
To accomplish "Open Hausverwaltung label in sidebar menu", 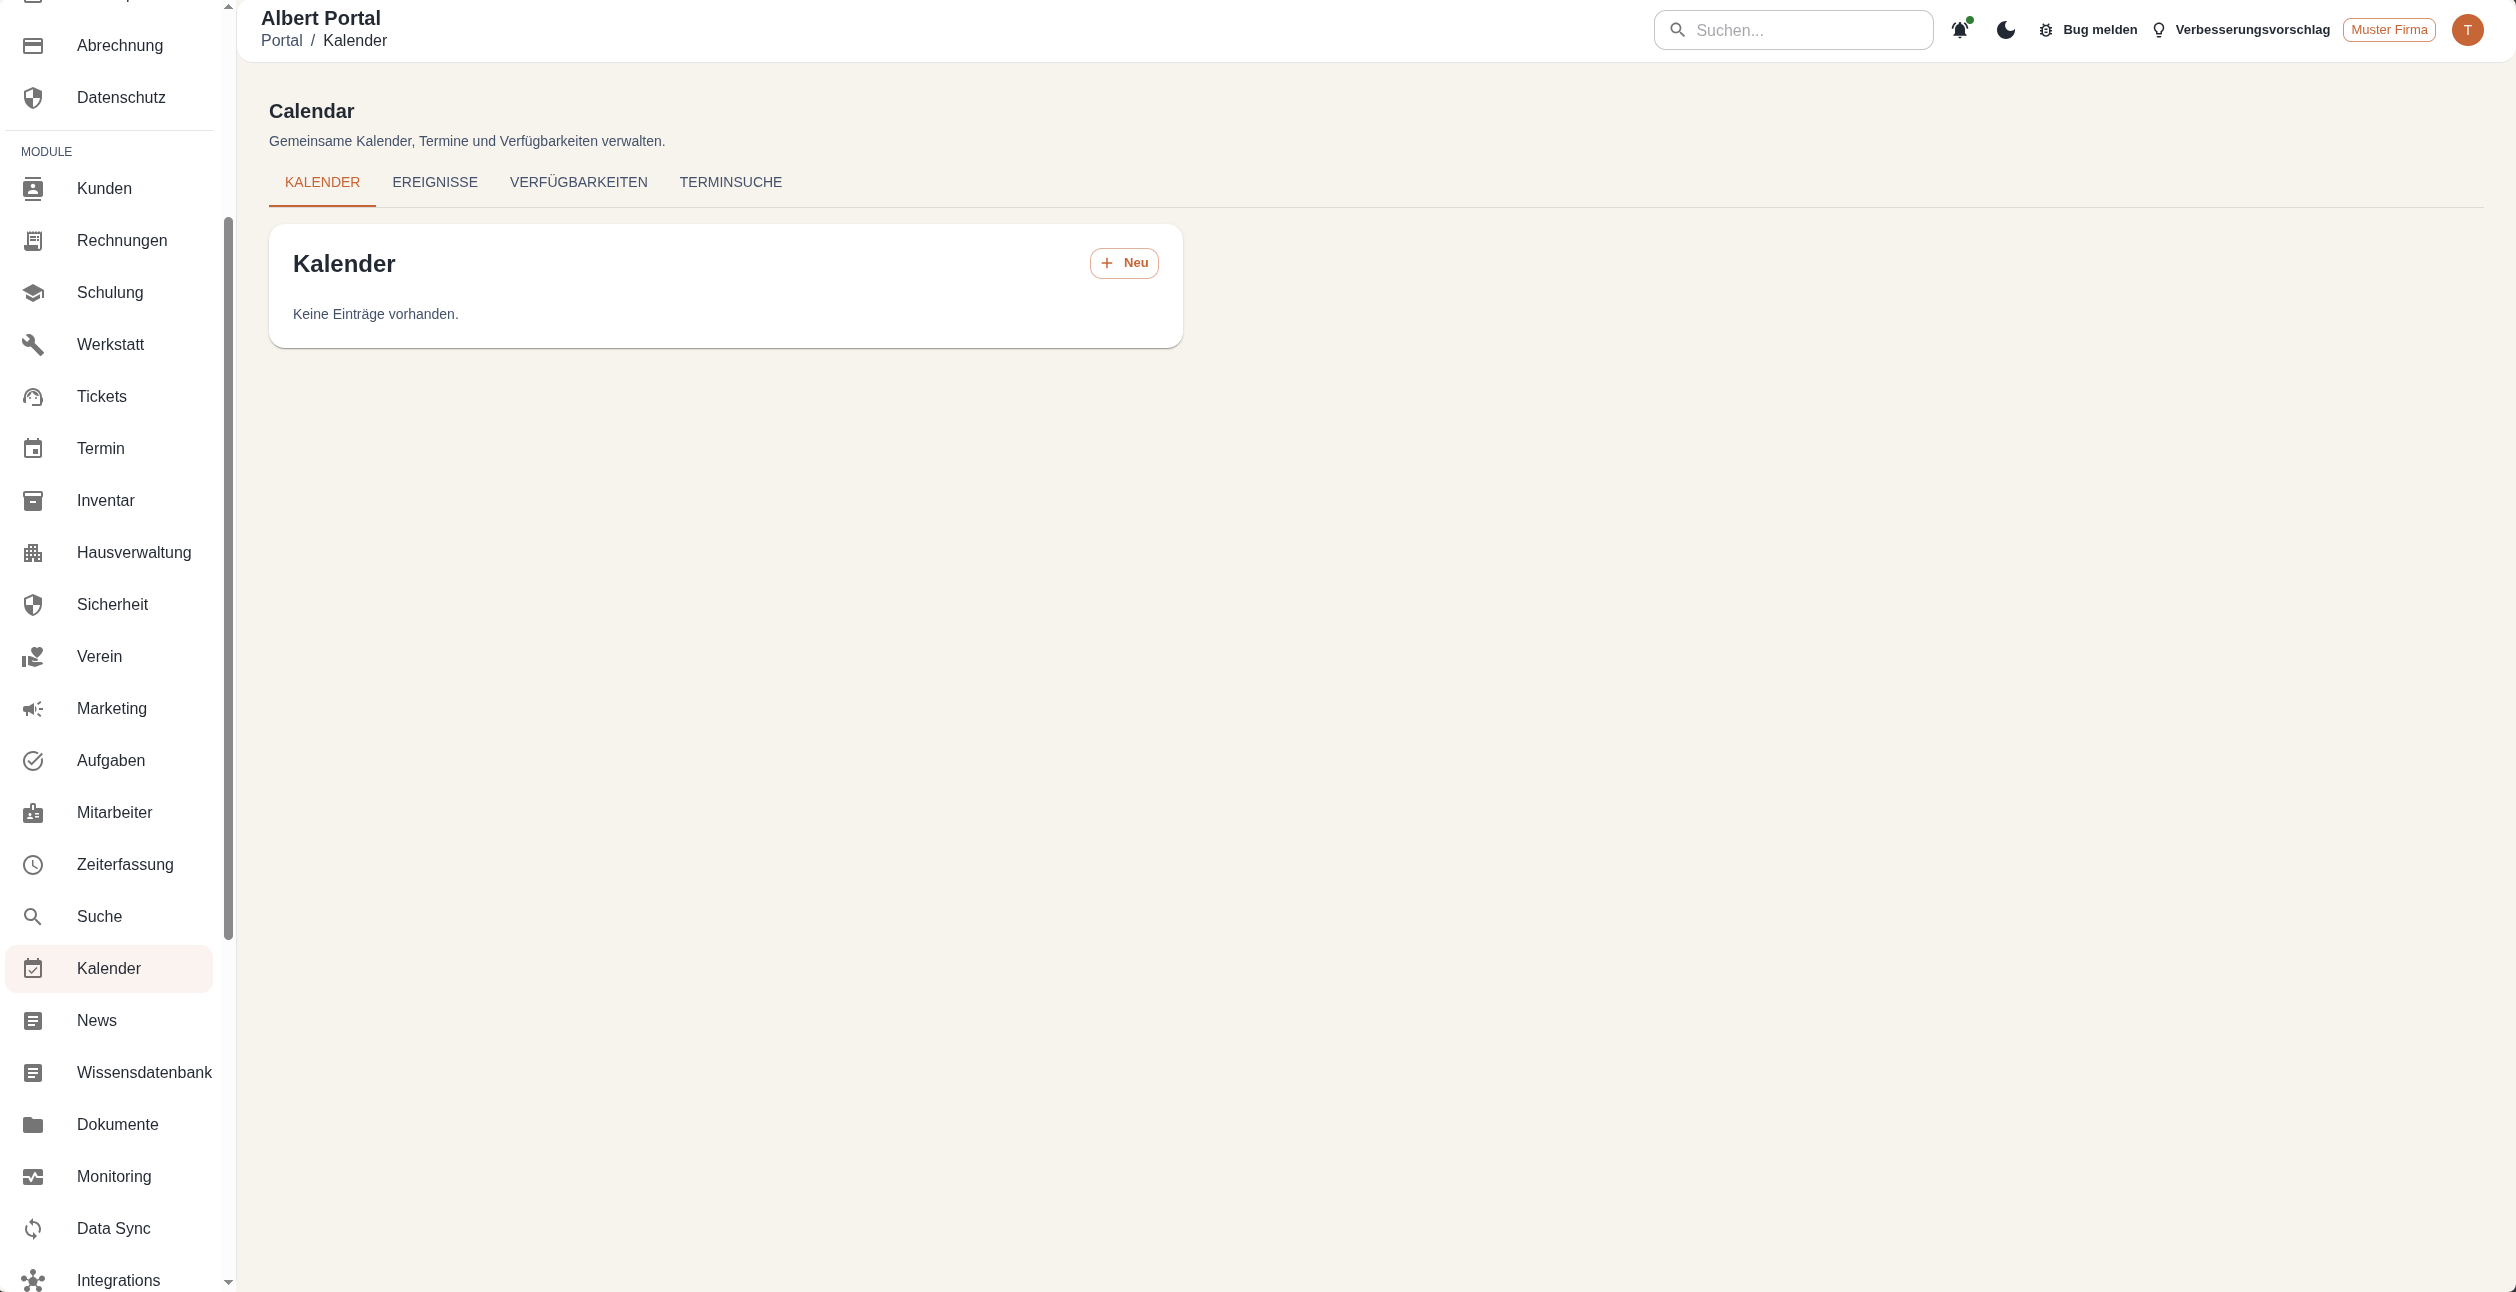I will point(134,553).
